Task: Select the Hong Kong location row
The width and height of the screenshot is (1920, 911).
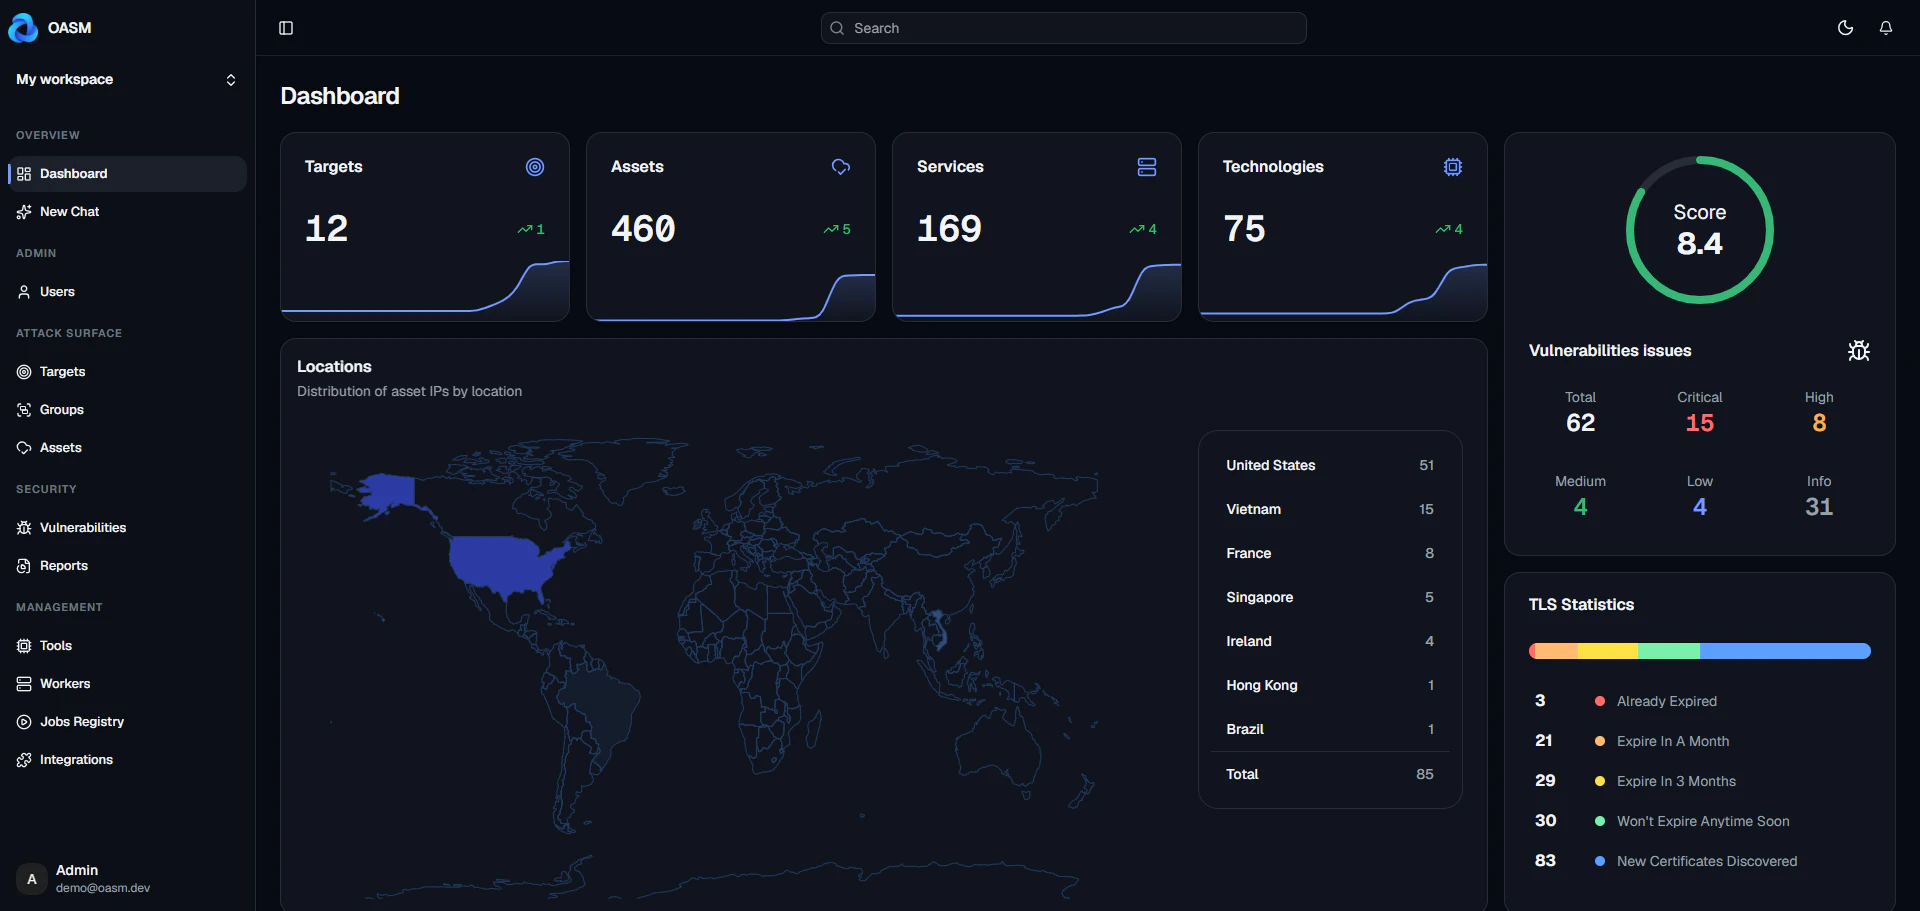Action: (x=1330, y=686)
